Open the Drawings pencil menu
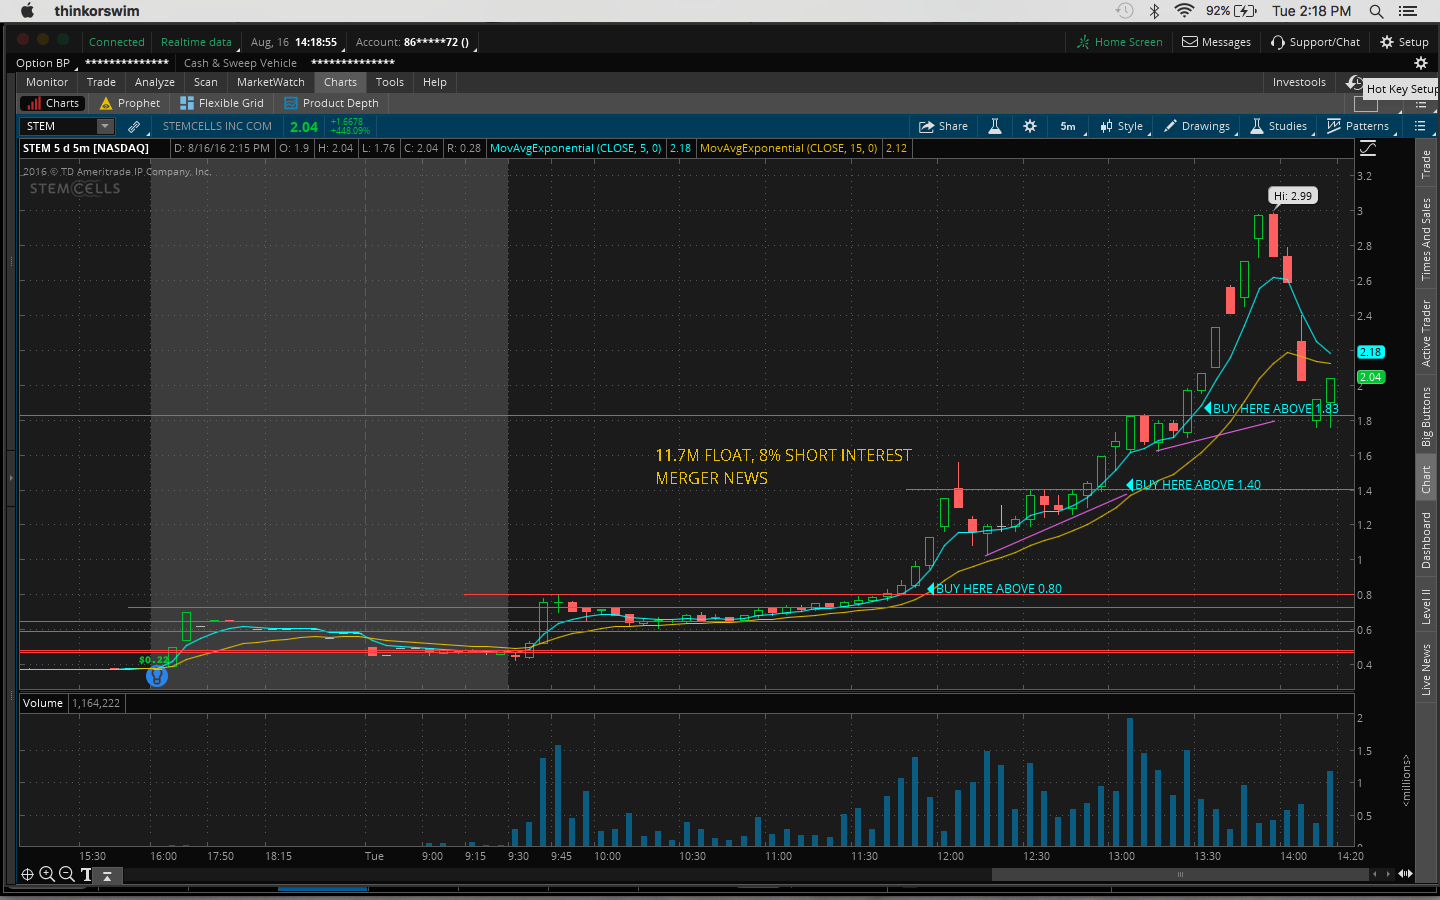1440x900 pixels. [x=1196, y=126]
